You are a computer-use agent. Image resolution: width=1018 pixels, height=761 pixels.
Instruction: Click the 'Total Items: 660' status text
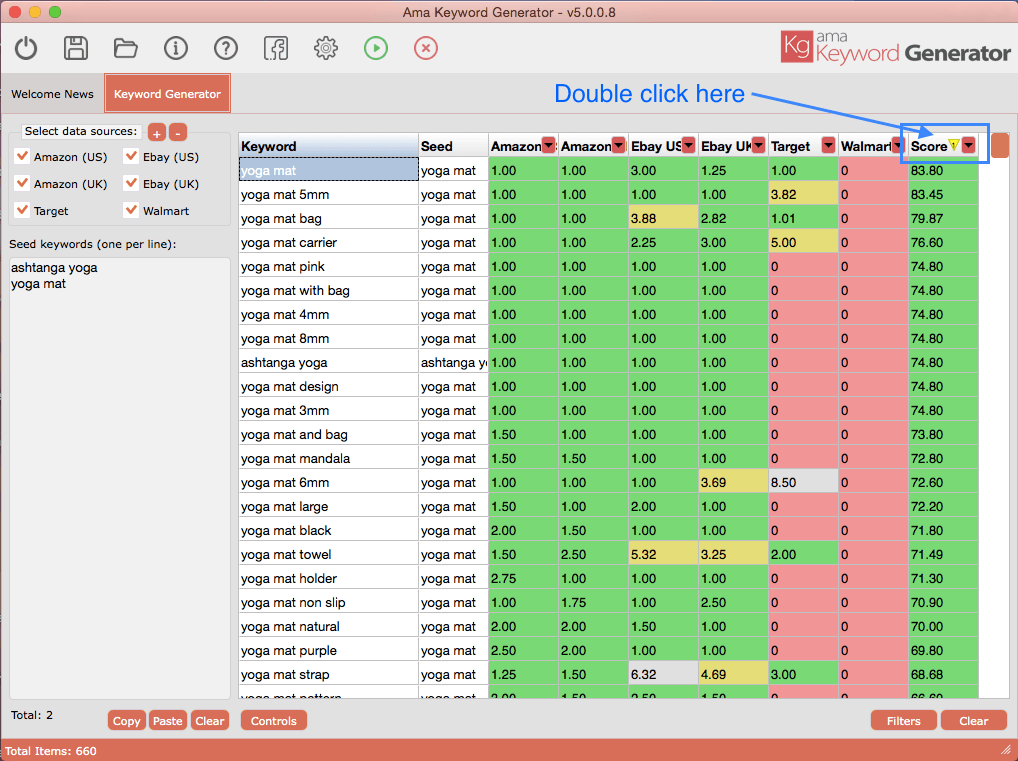pos(51,751)
